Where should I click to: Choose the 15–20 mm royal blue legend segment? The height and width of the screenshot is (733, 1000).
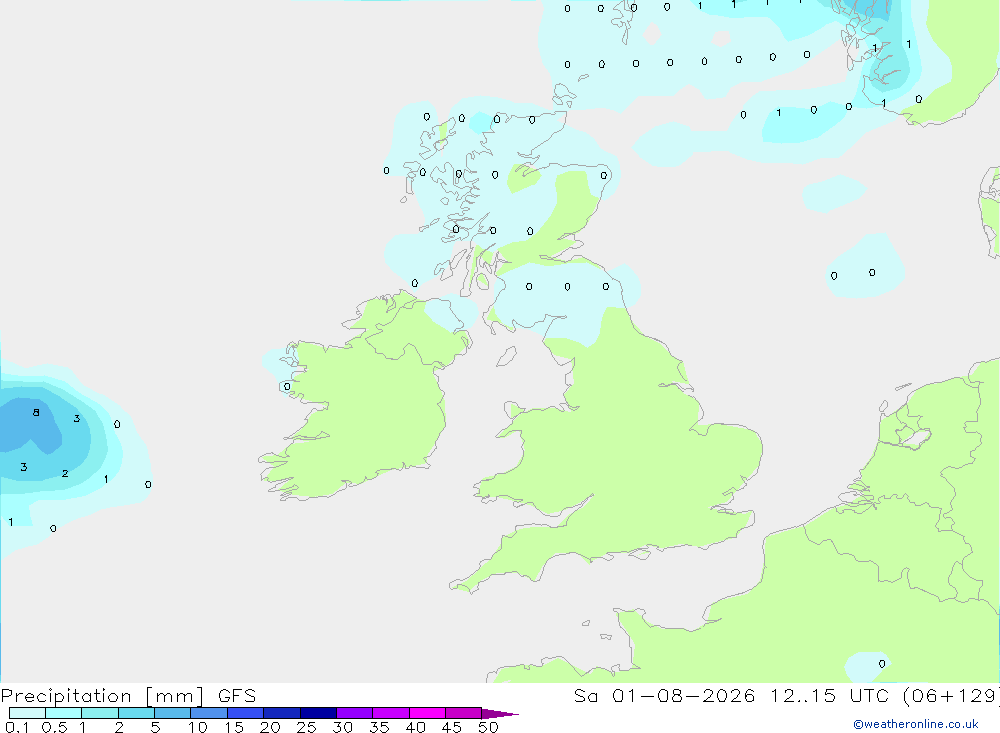click(245, 713)
